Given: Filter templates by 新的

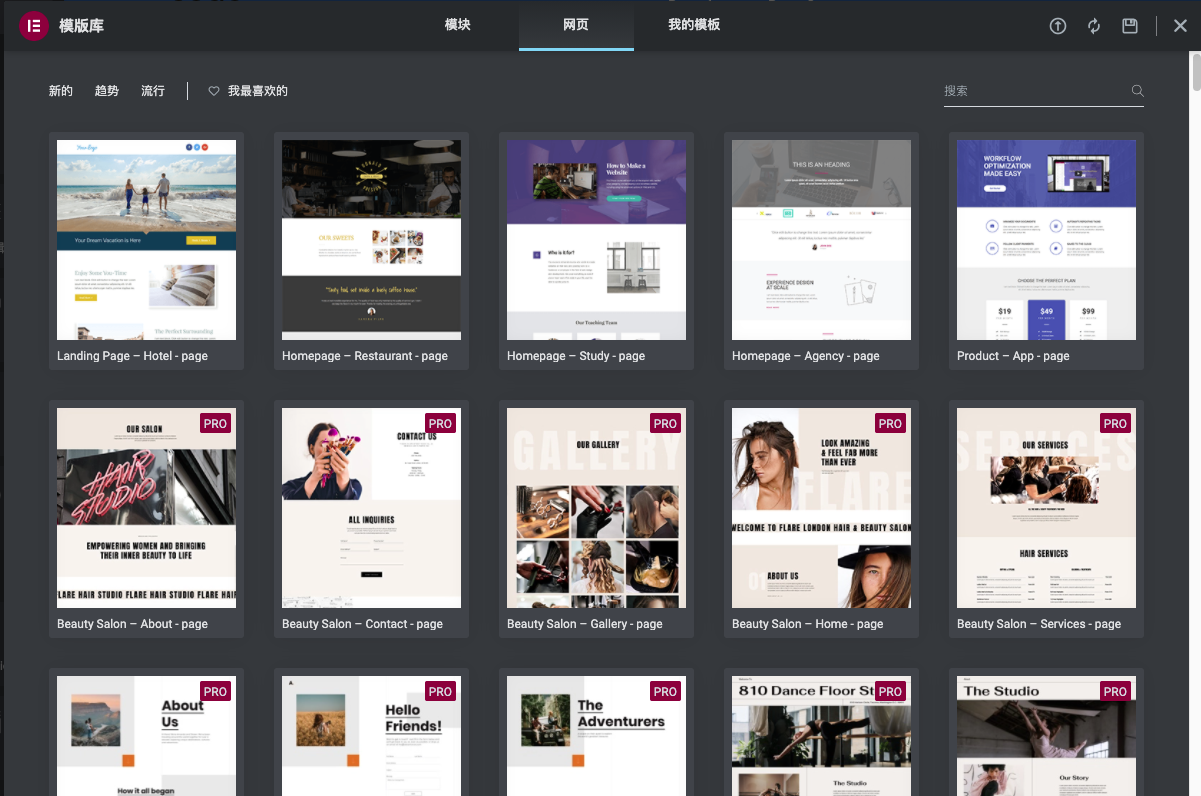Looking at the screenshot, I should click(61, 91).
